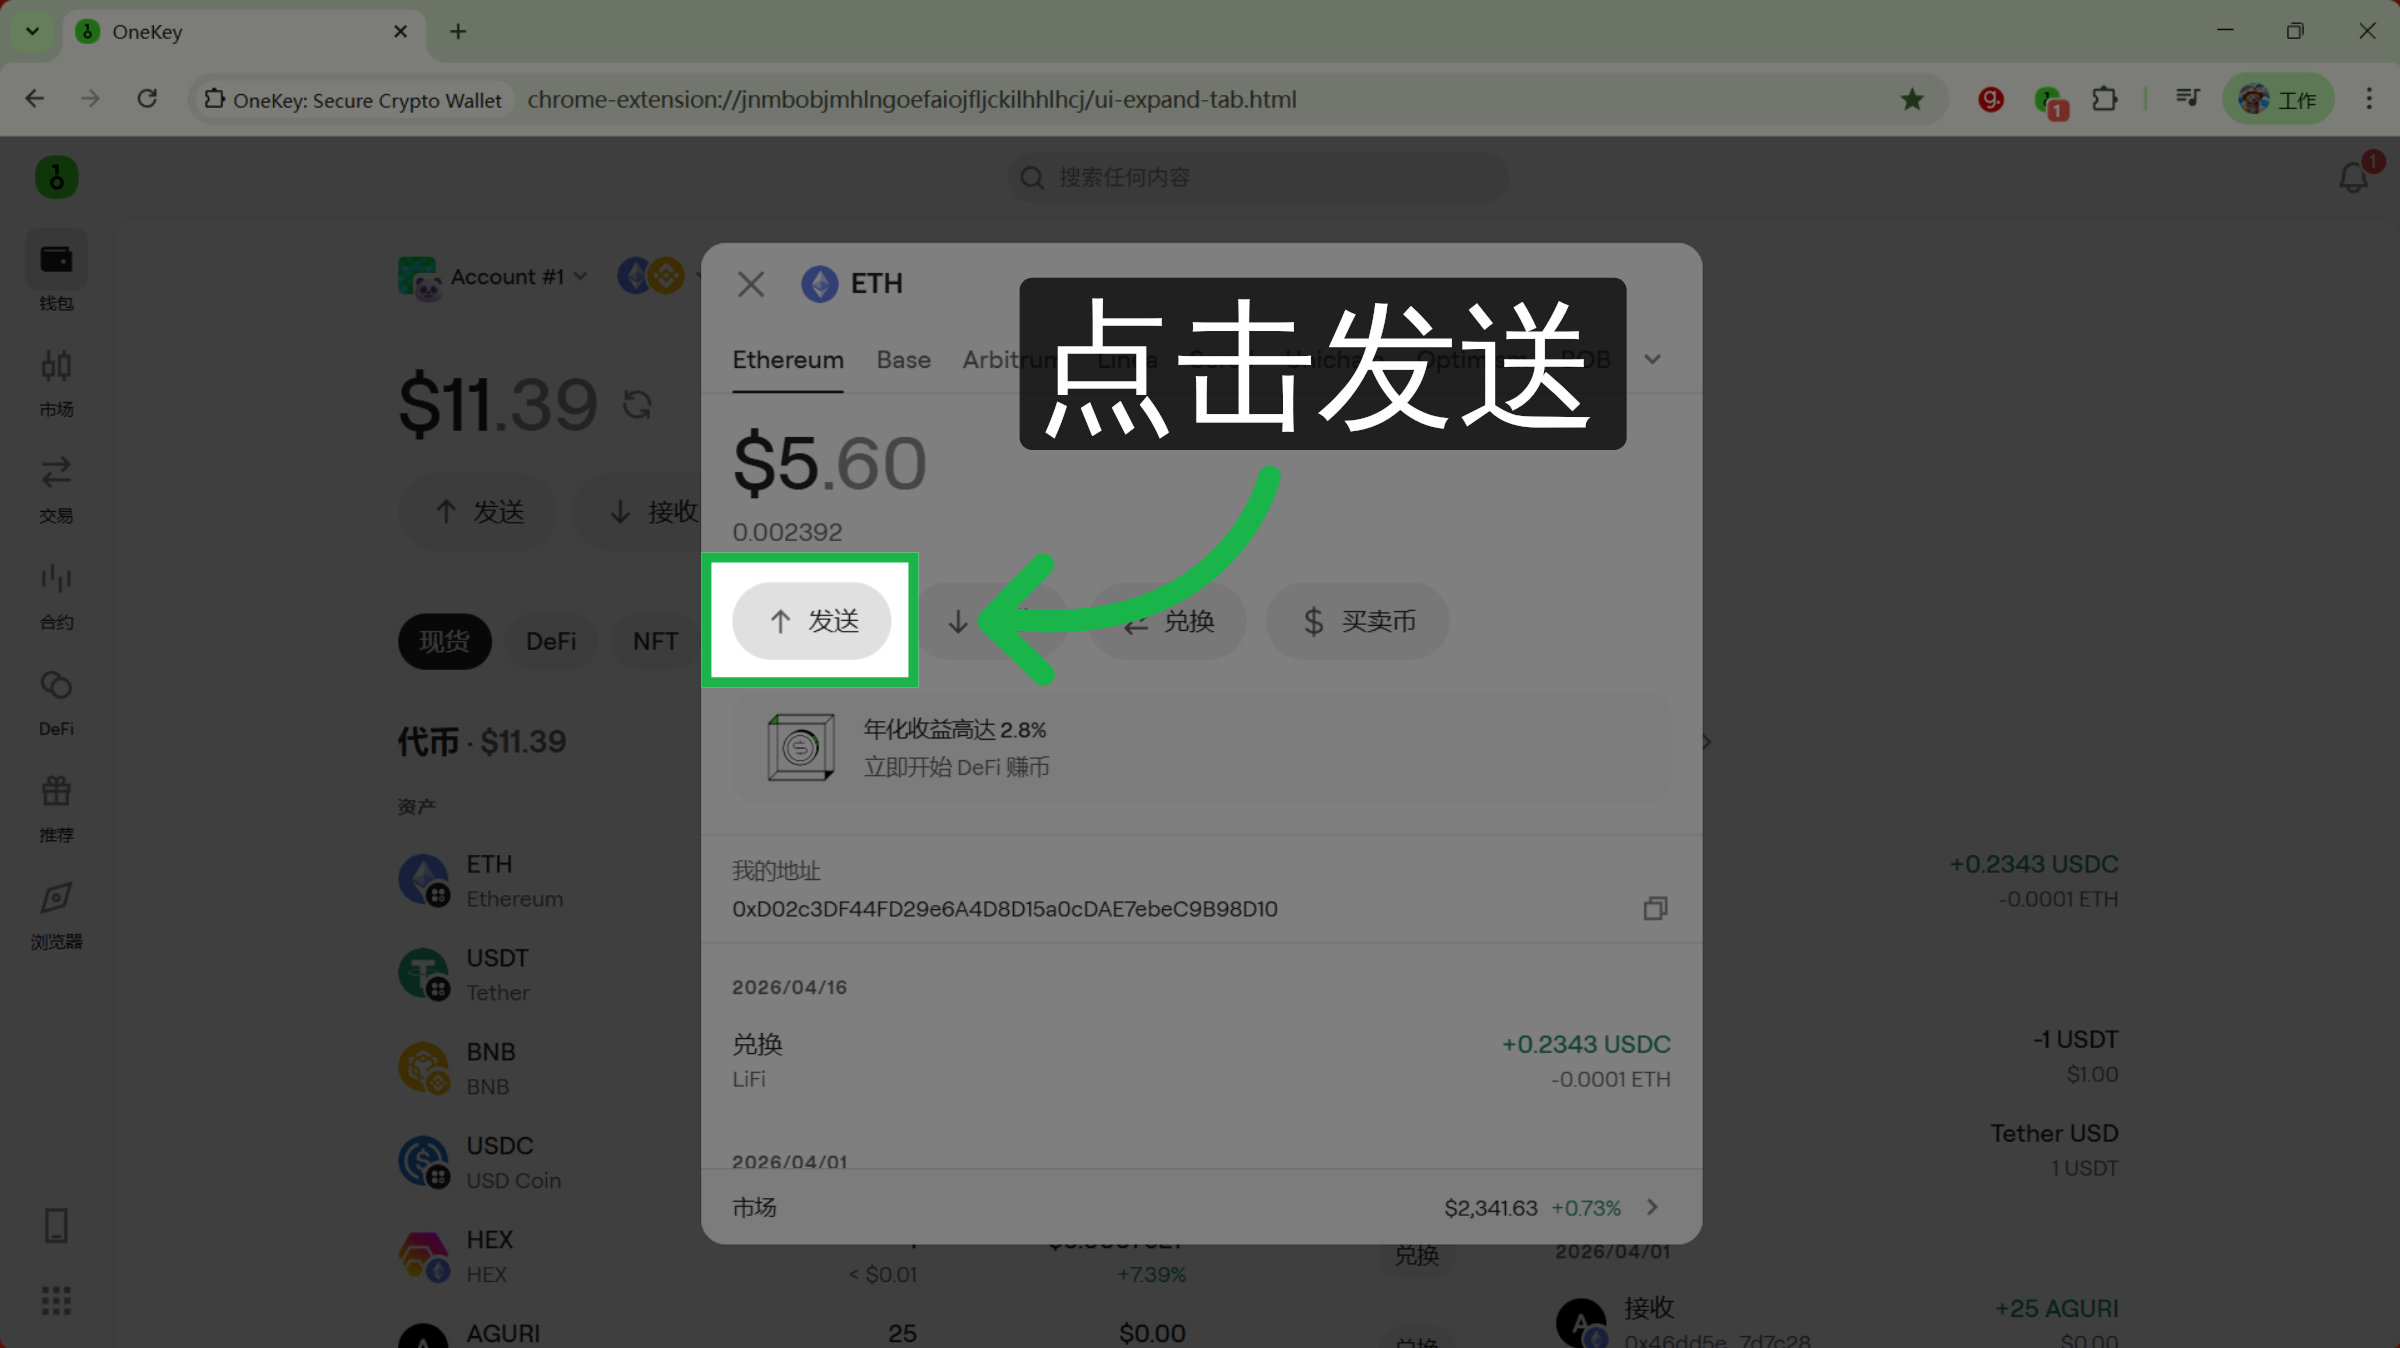
Task: Open the ETH Ethereum asset row
Action: [x=548, y=881]
